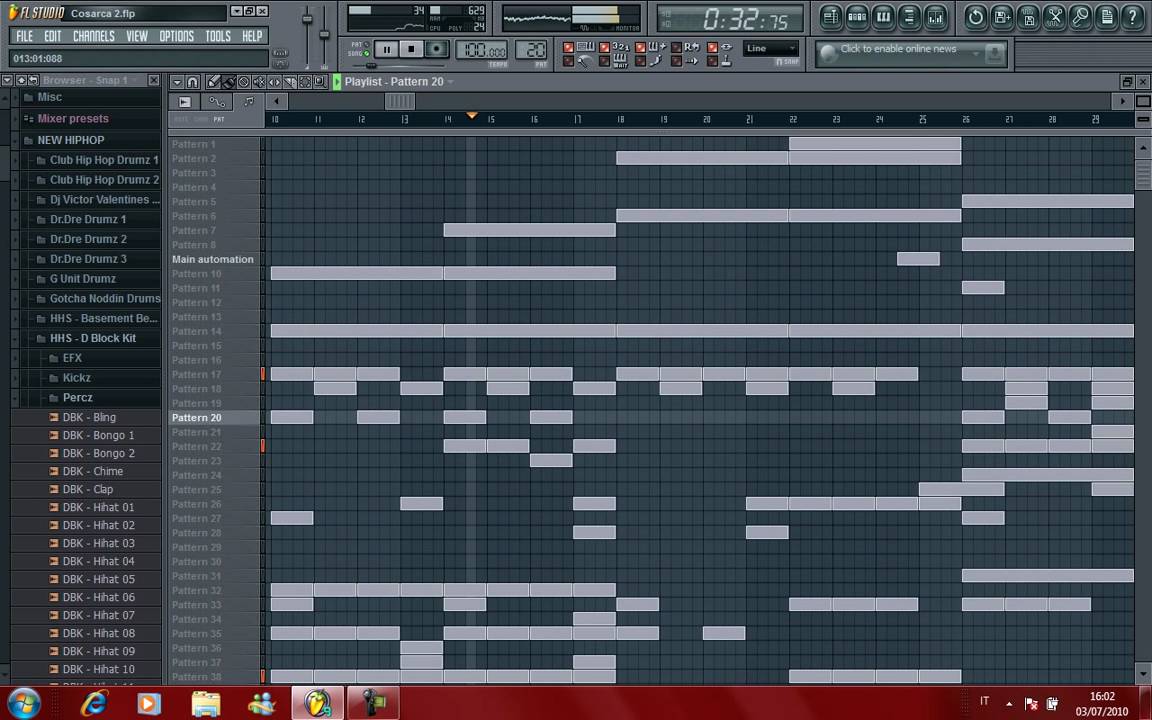The image size is (1152, 720).
Task: Select the playlist delete tool
Action: point(243,82)
